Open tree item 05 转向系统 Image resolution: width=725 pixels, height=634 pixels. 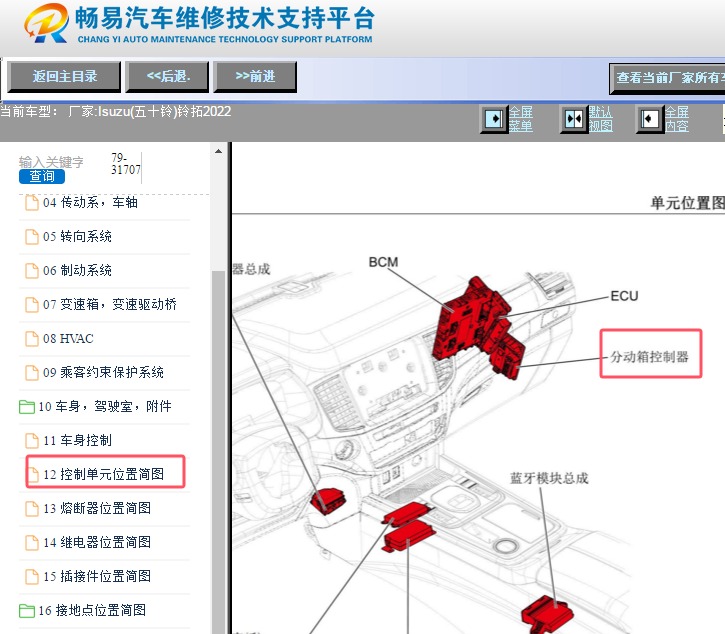point(77,236)
